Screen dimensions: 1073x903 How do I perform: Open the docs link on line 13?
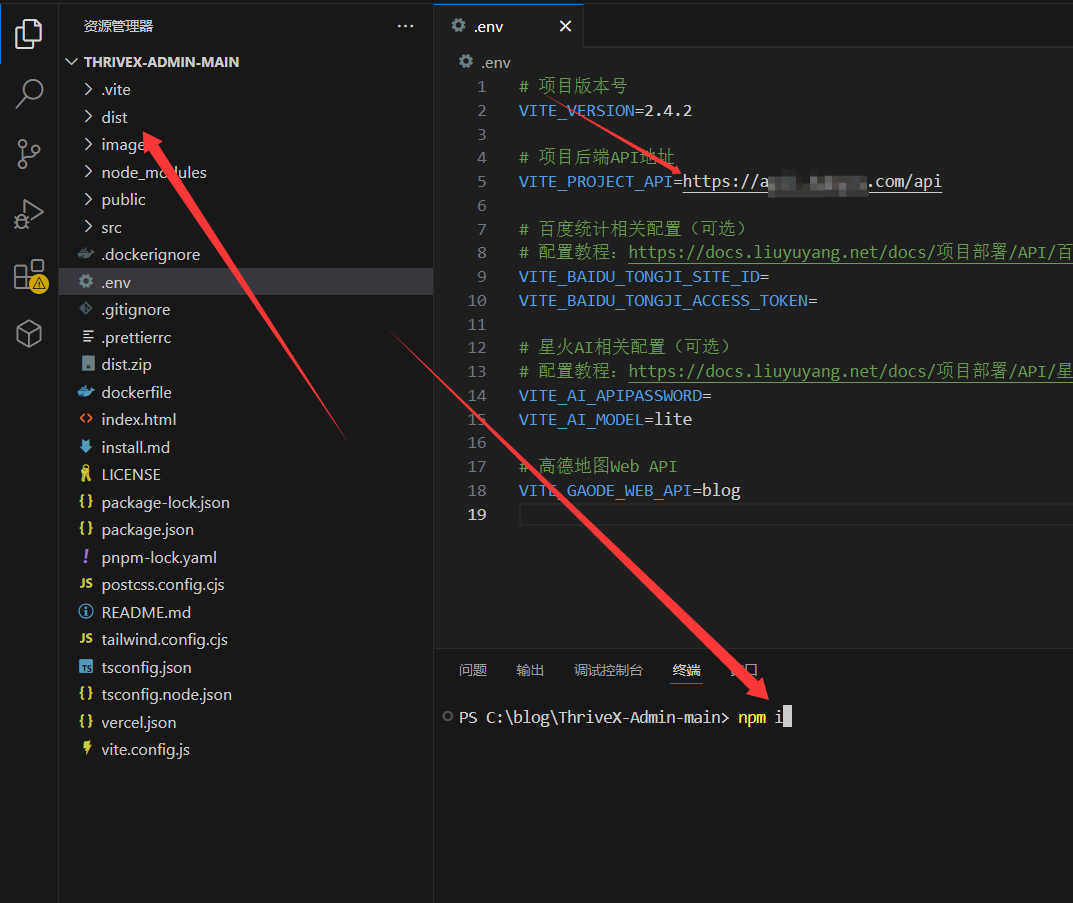tap(850, 371)
